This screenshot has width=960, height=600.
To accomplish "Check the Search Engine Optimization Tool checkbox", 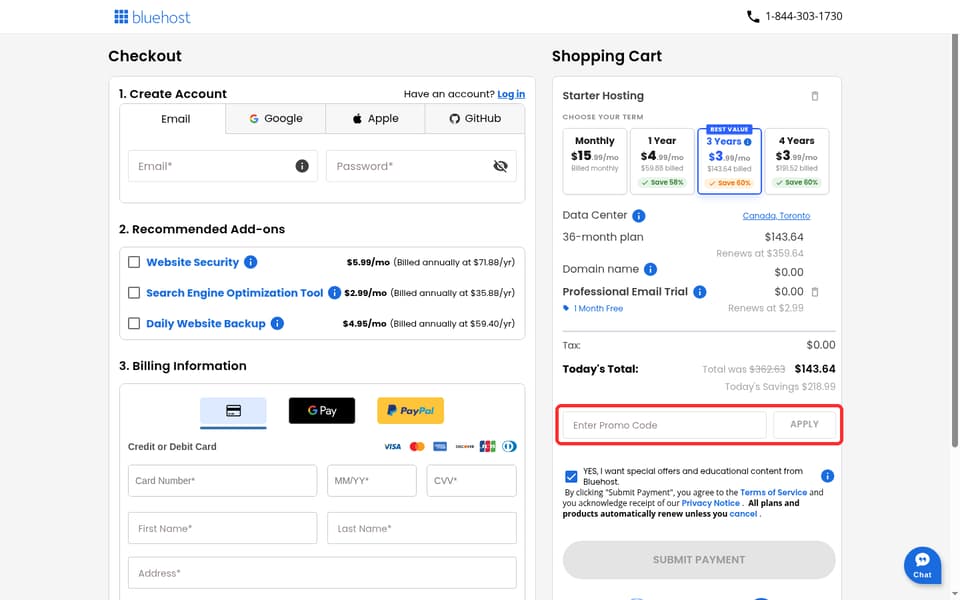I will [134, 293].
